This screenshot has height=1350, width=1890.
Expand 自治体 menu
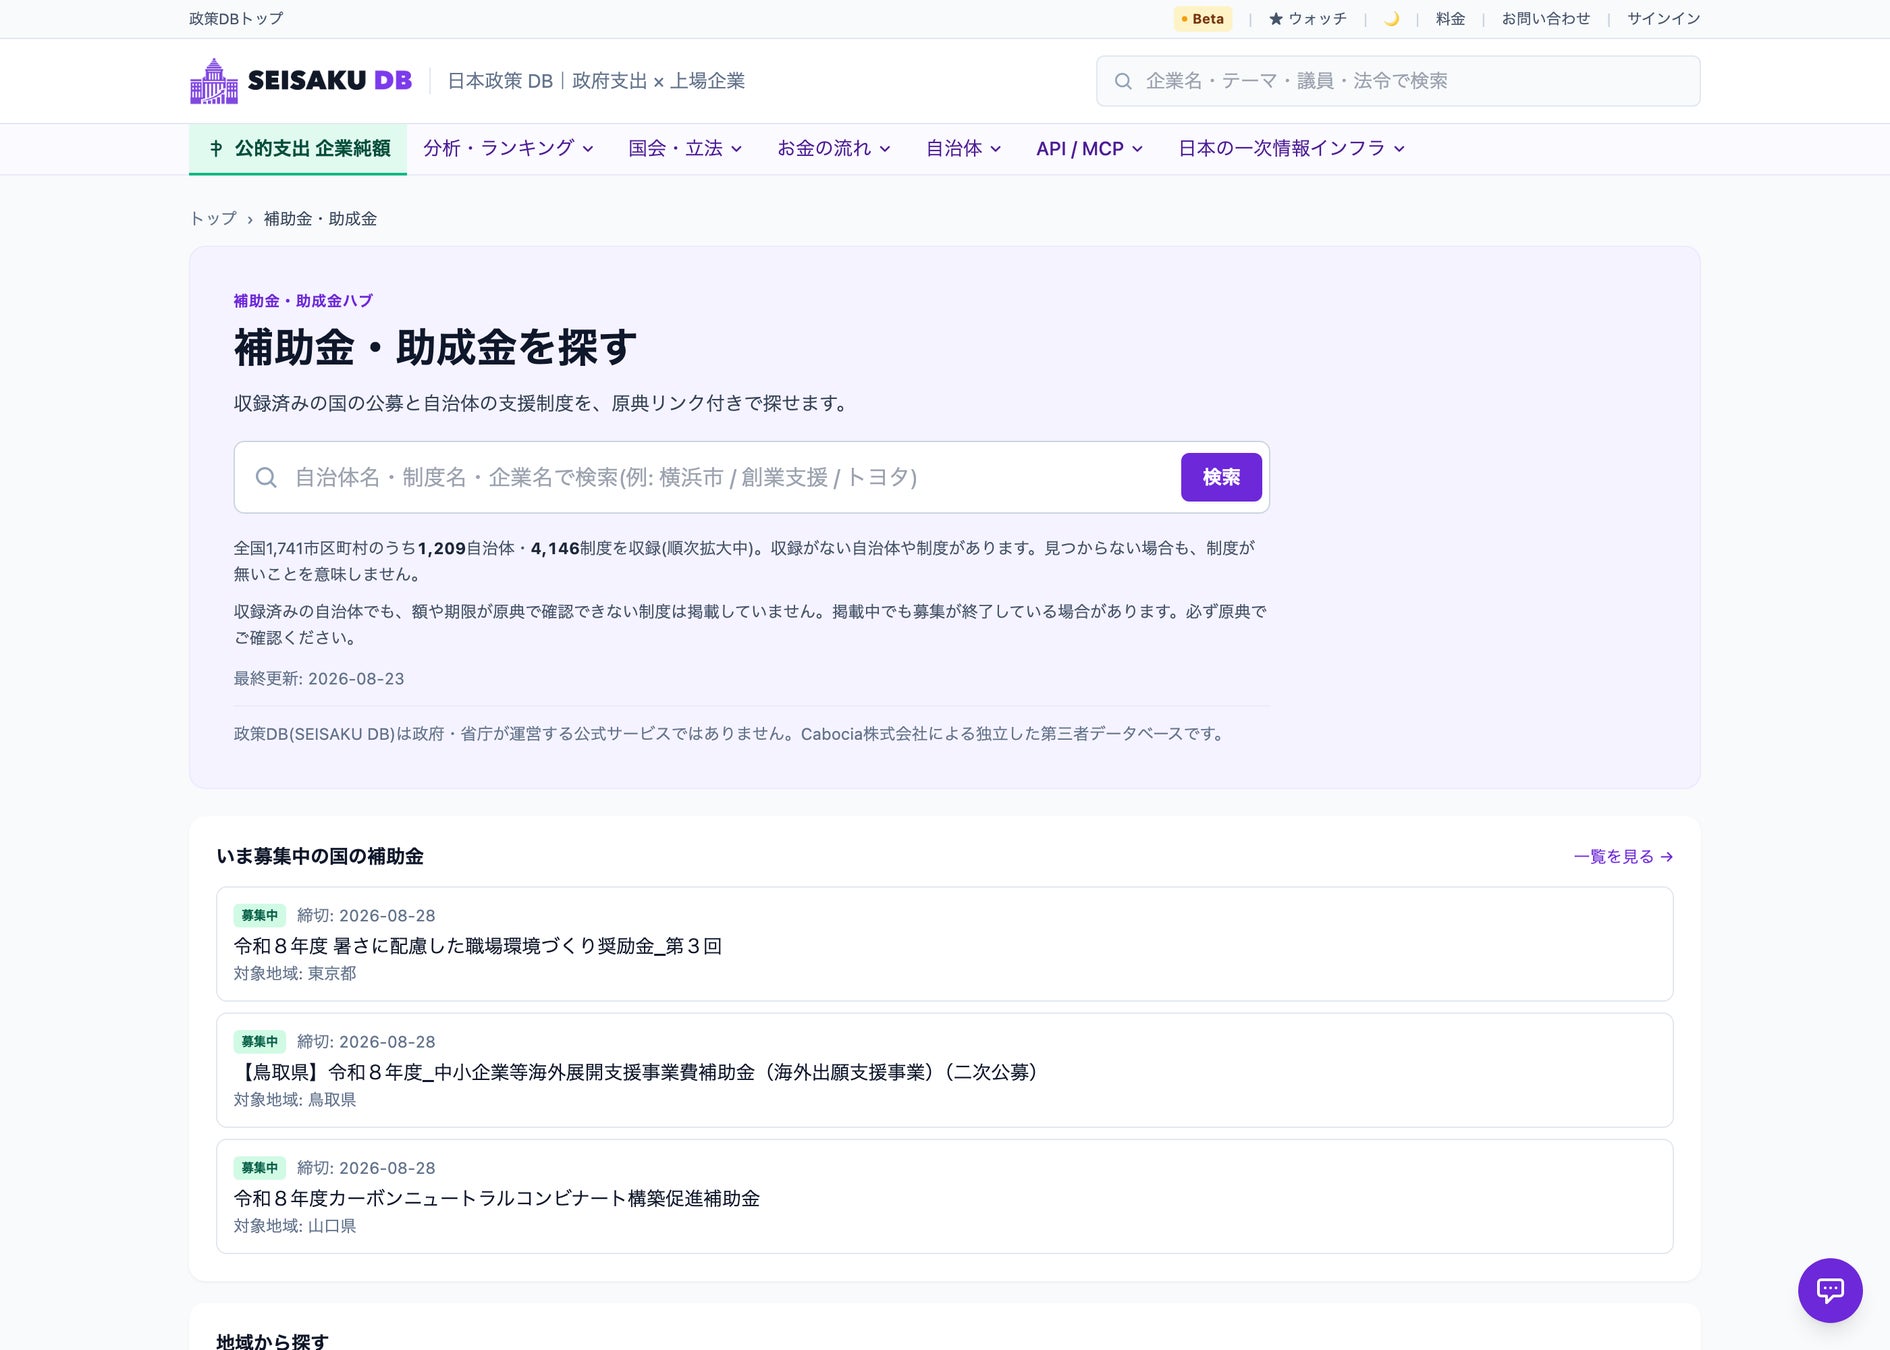(963, 149)
